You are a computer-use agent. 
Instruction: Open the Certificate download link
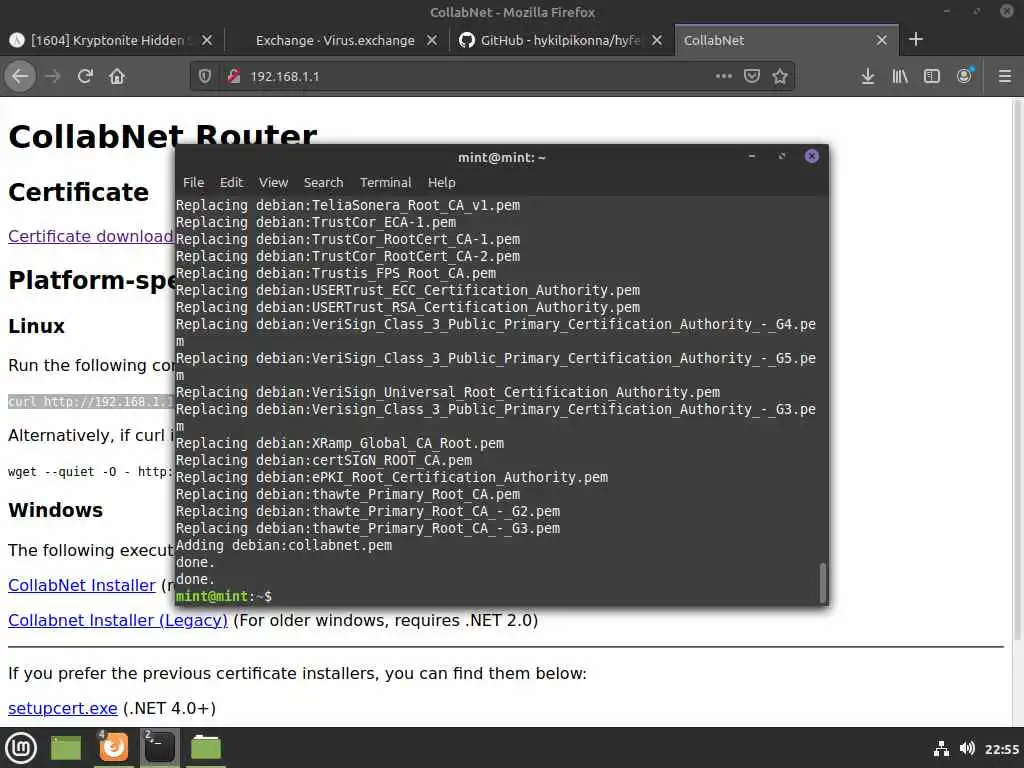(90, 236)
